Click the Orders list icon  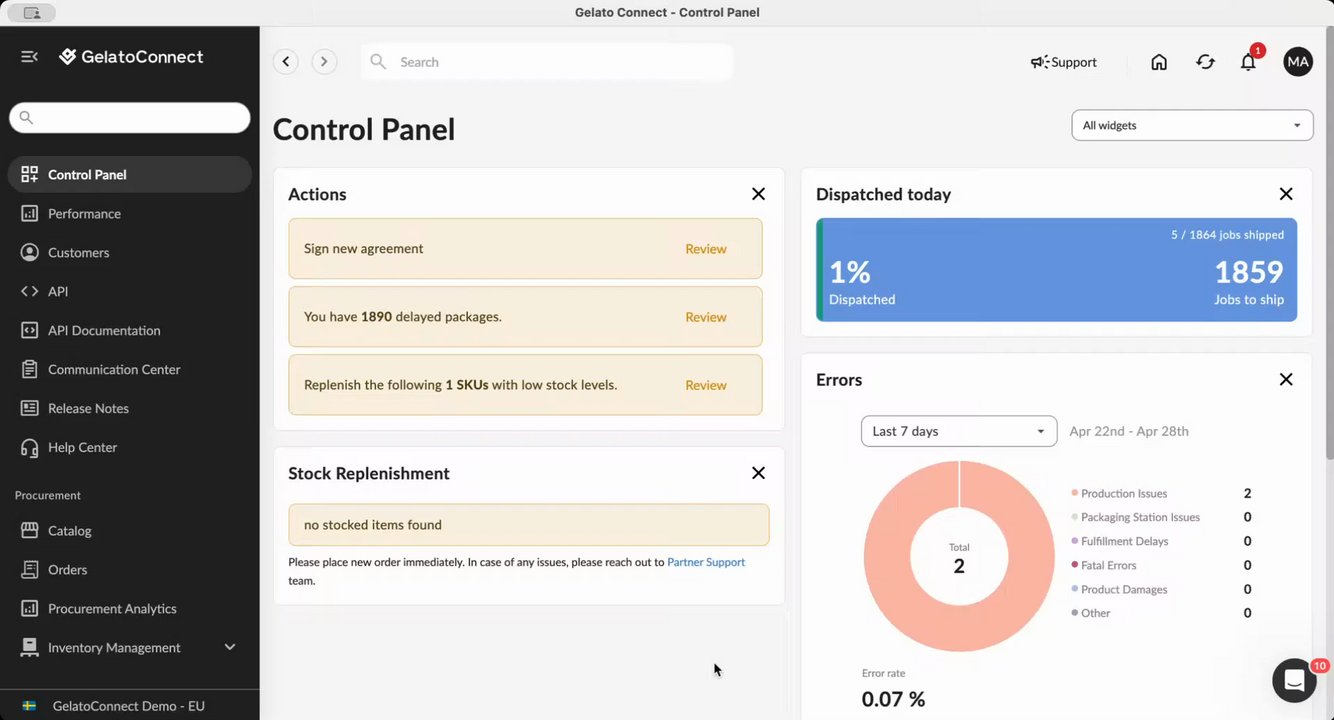(29, 569)
